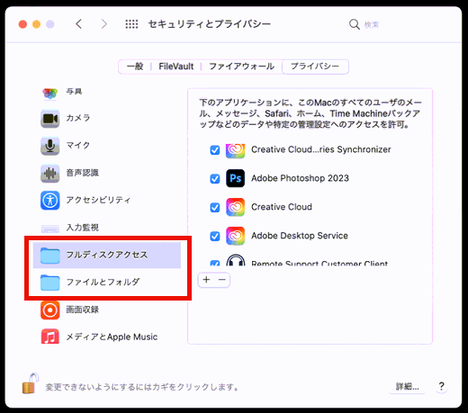Click the lock icon to prevent changes

(x=30, y=384)
